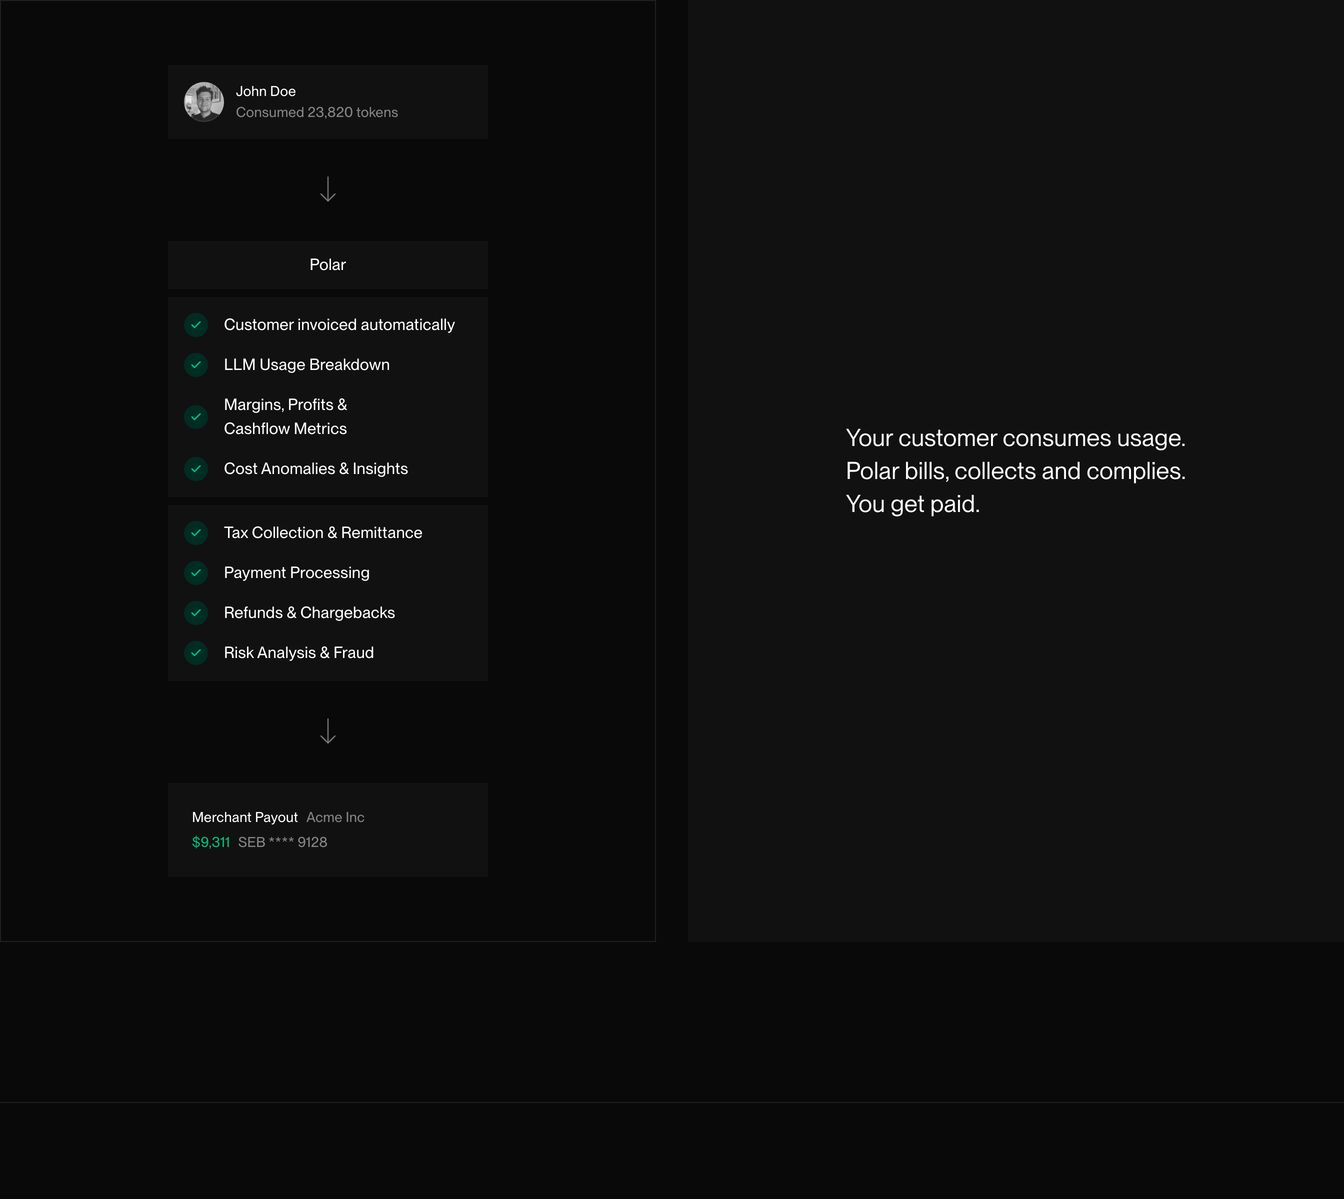
Task: Click the 'LLM Usage Breakdown' text
Action: (x=307, y=365)
